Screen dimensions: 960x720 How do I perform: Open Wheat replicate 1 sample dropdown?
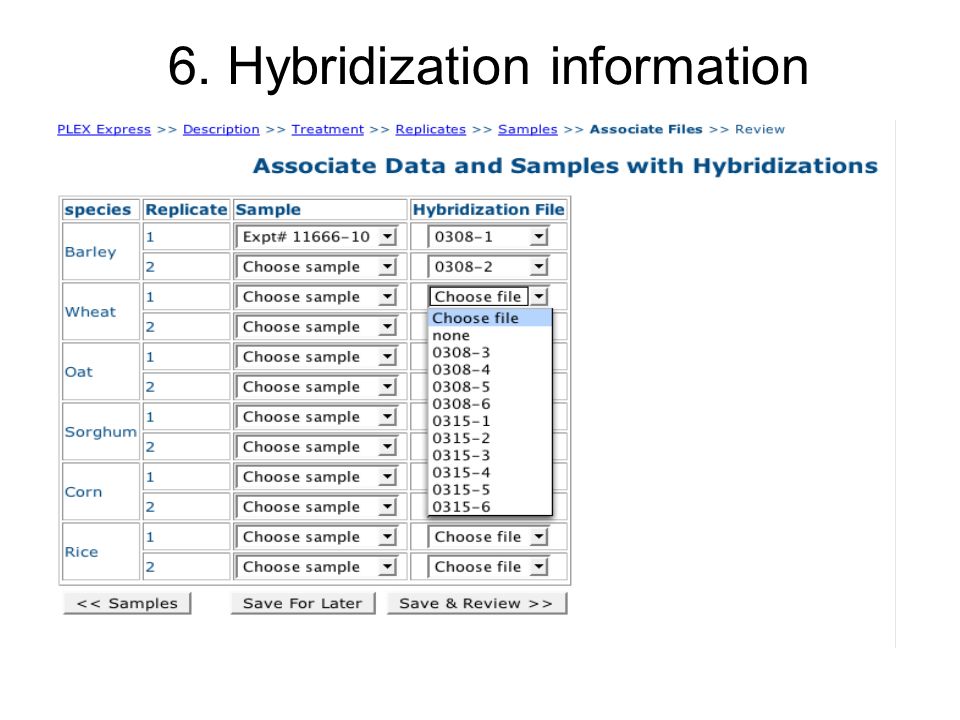(x=317, y=297)
